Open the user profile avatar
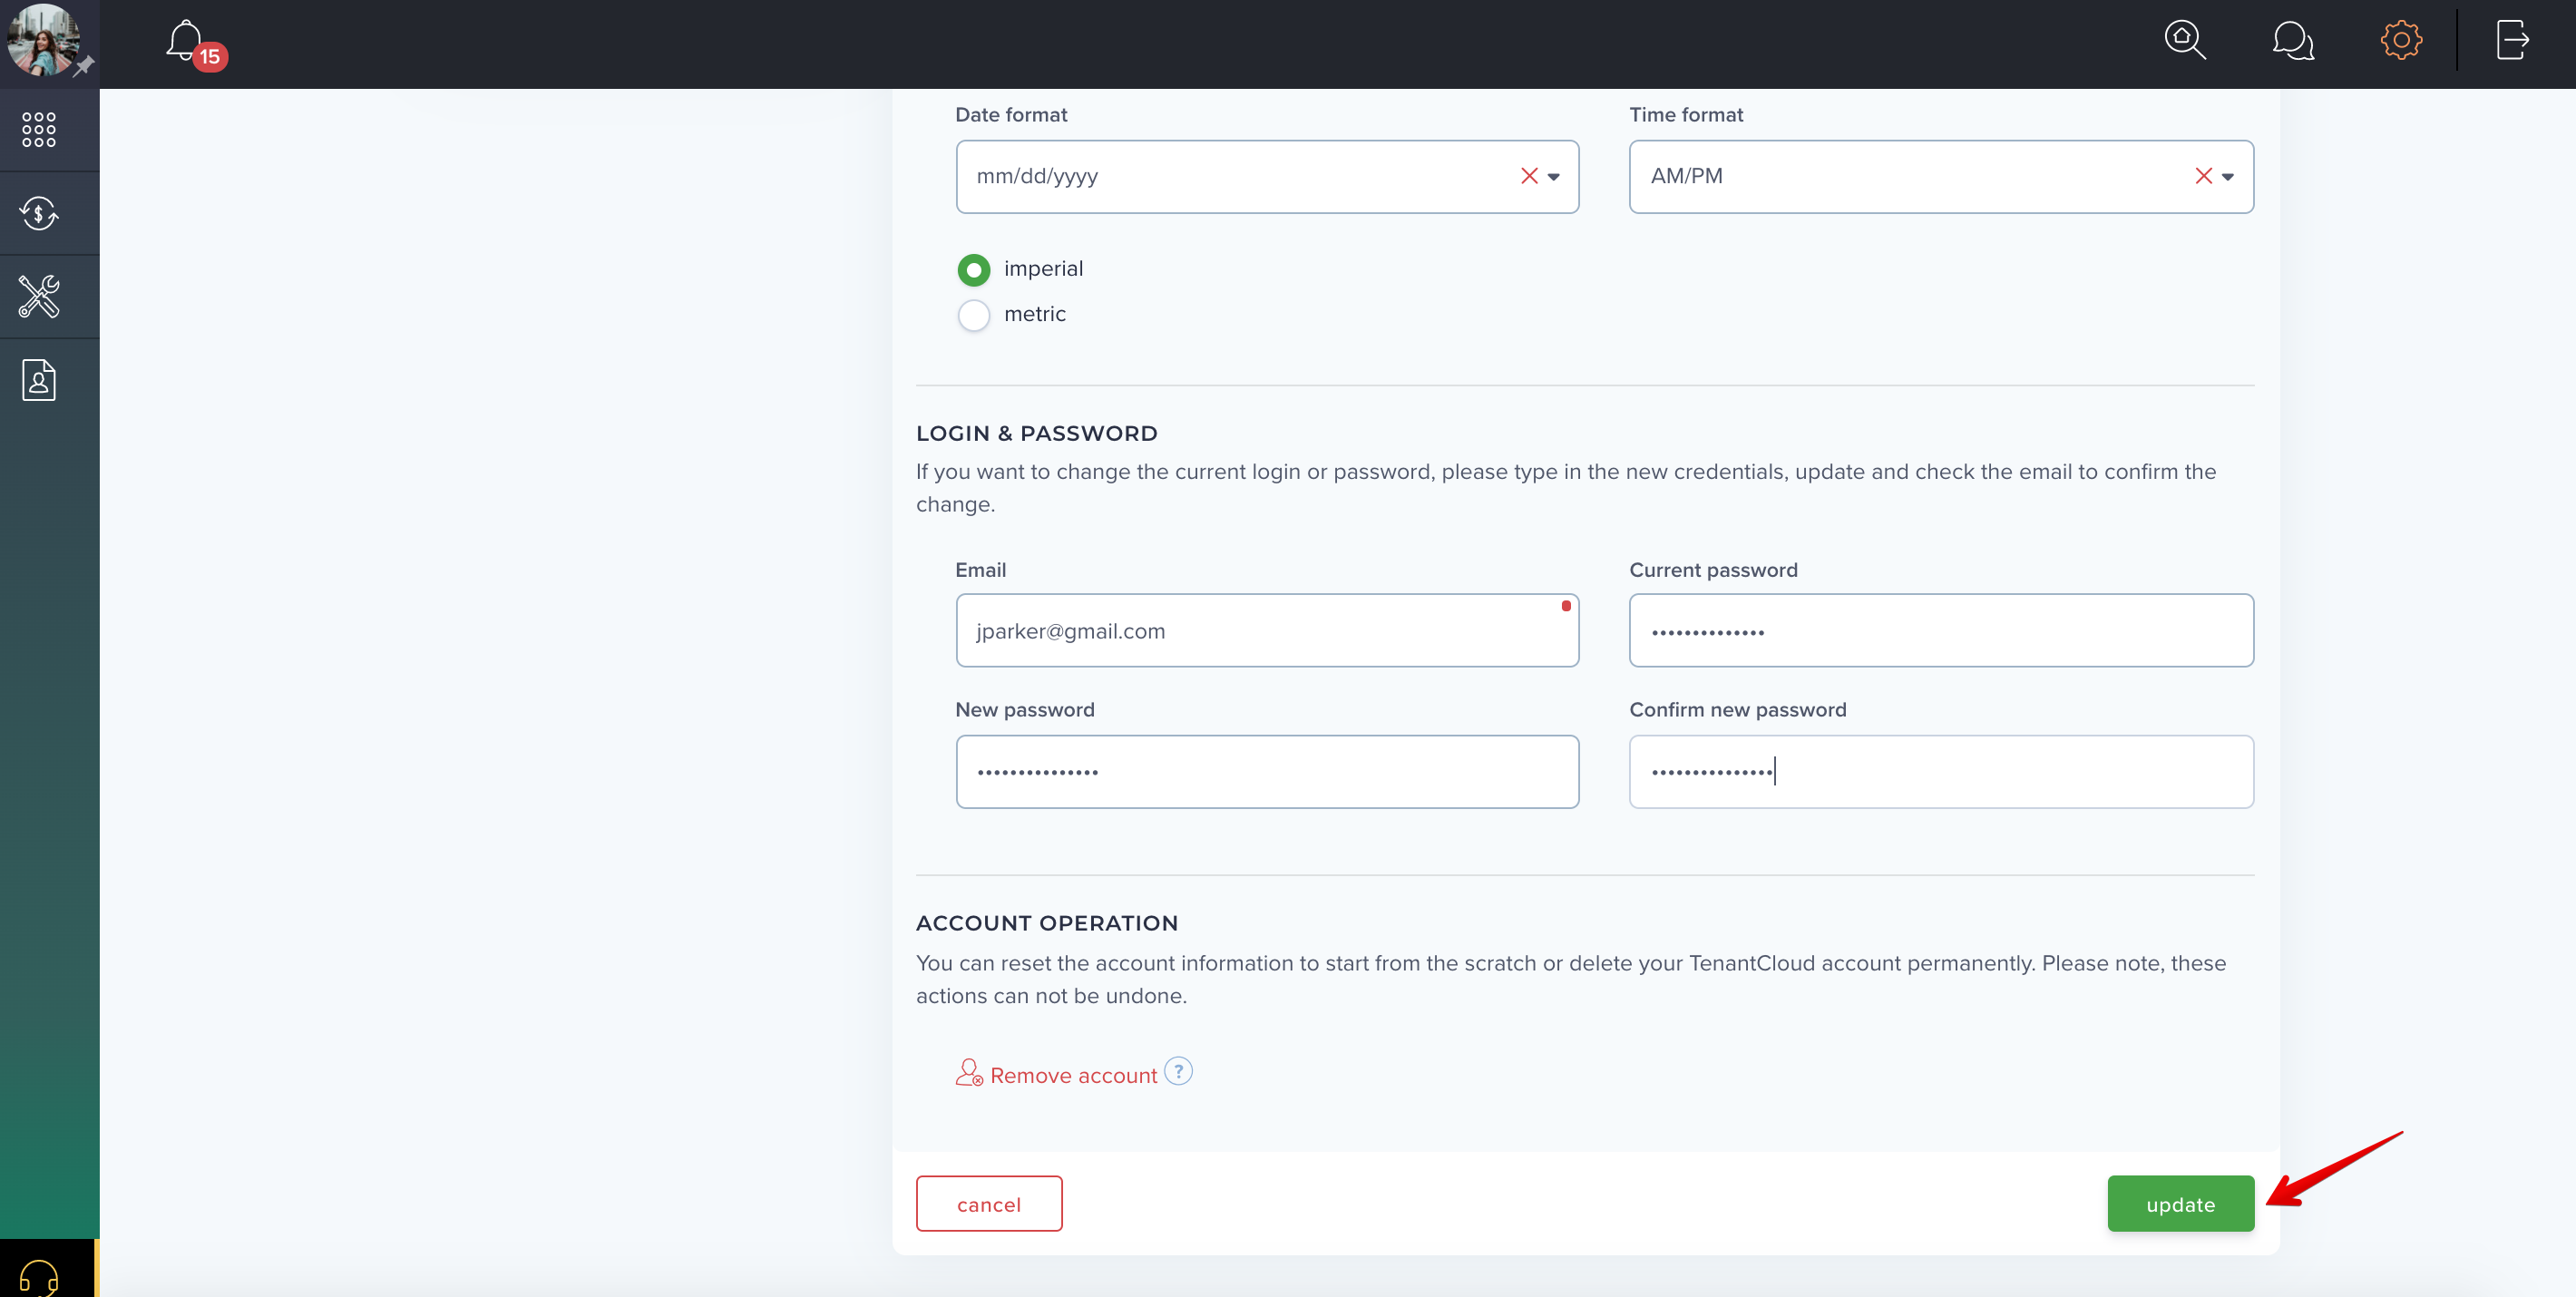The image size is (2576, 1297). 42,40
